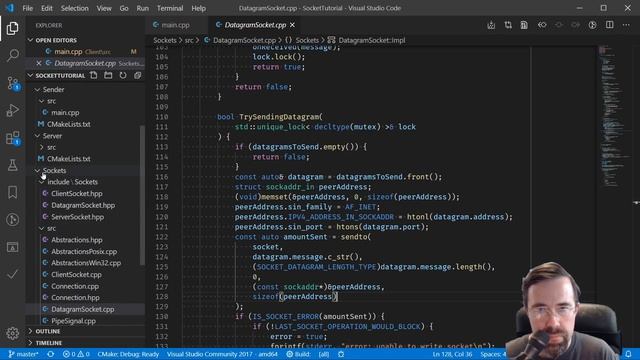Screen dimensions: 640x360
Task: Click the Build button in status bar
Action: [x=298, y=354]
